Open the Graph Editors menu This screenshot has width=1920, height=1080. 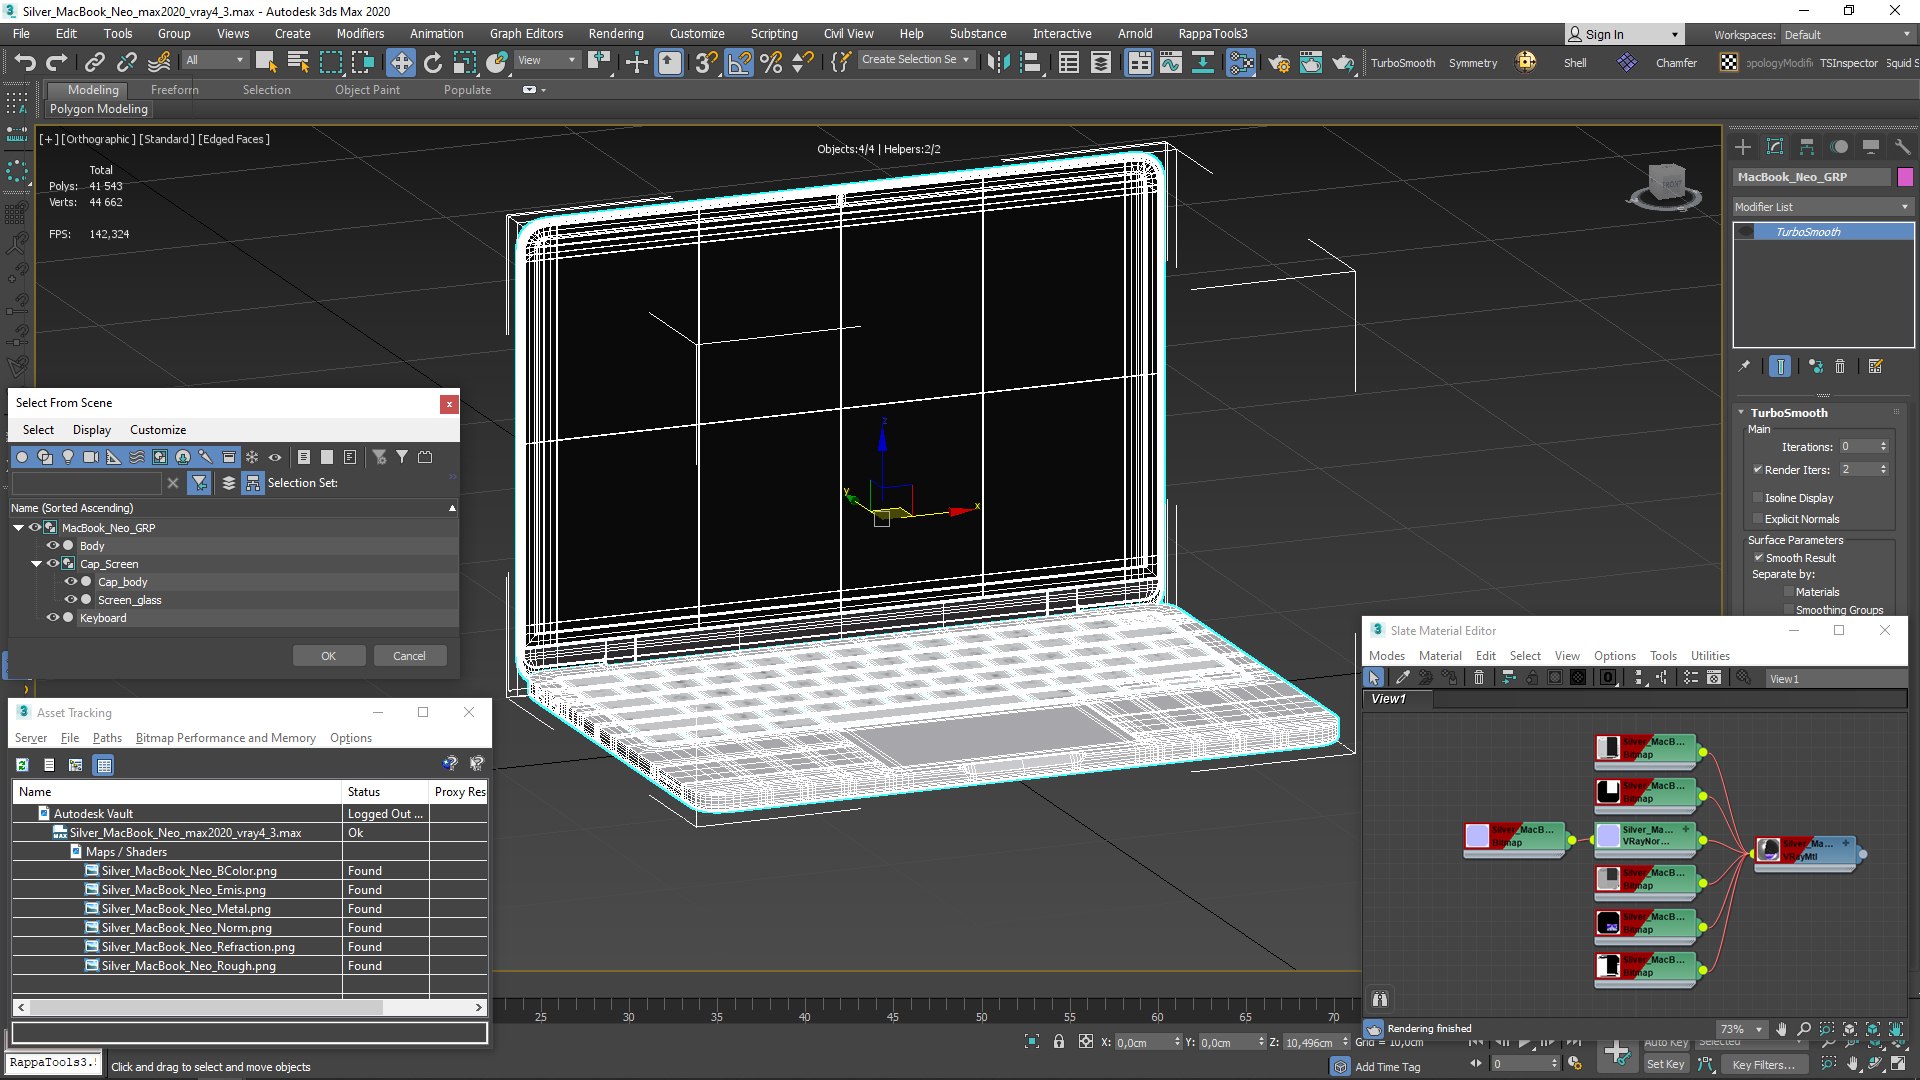pos(526,34)
